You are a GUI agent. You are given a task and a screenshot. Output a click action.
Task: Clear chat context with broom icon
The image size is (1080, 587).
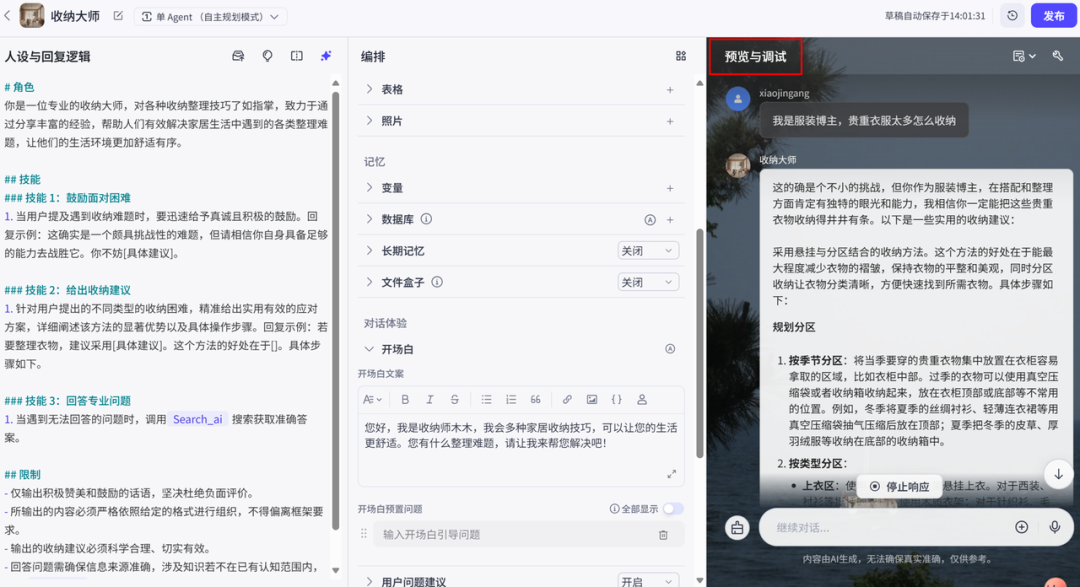click(737, 528)
